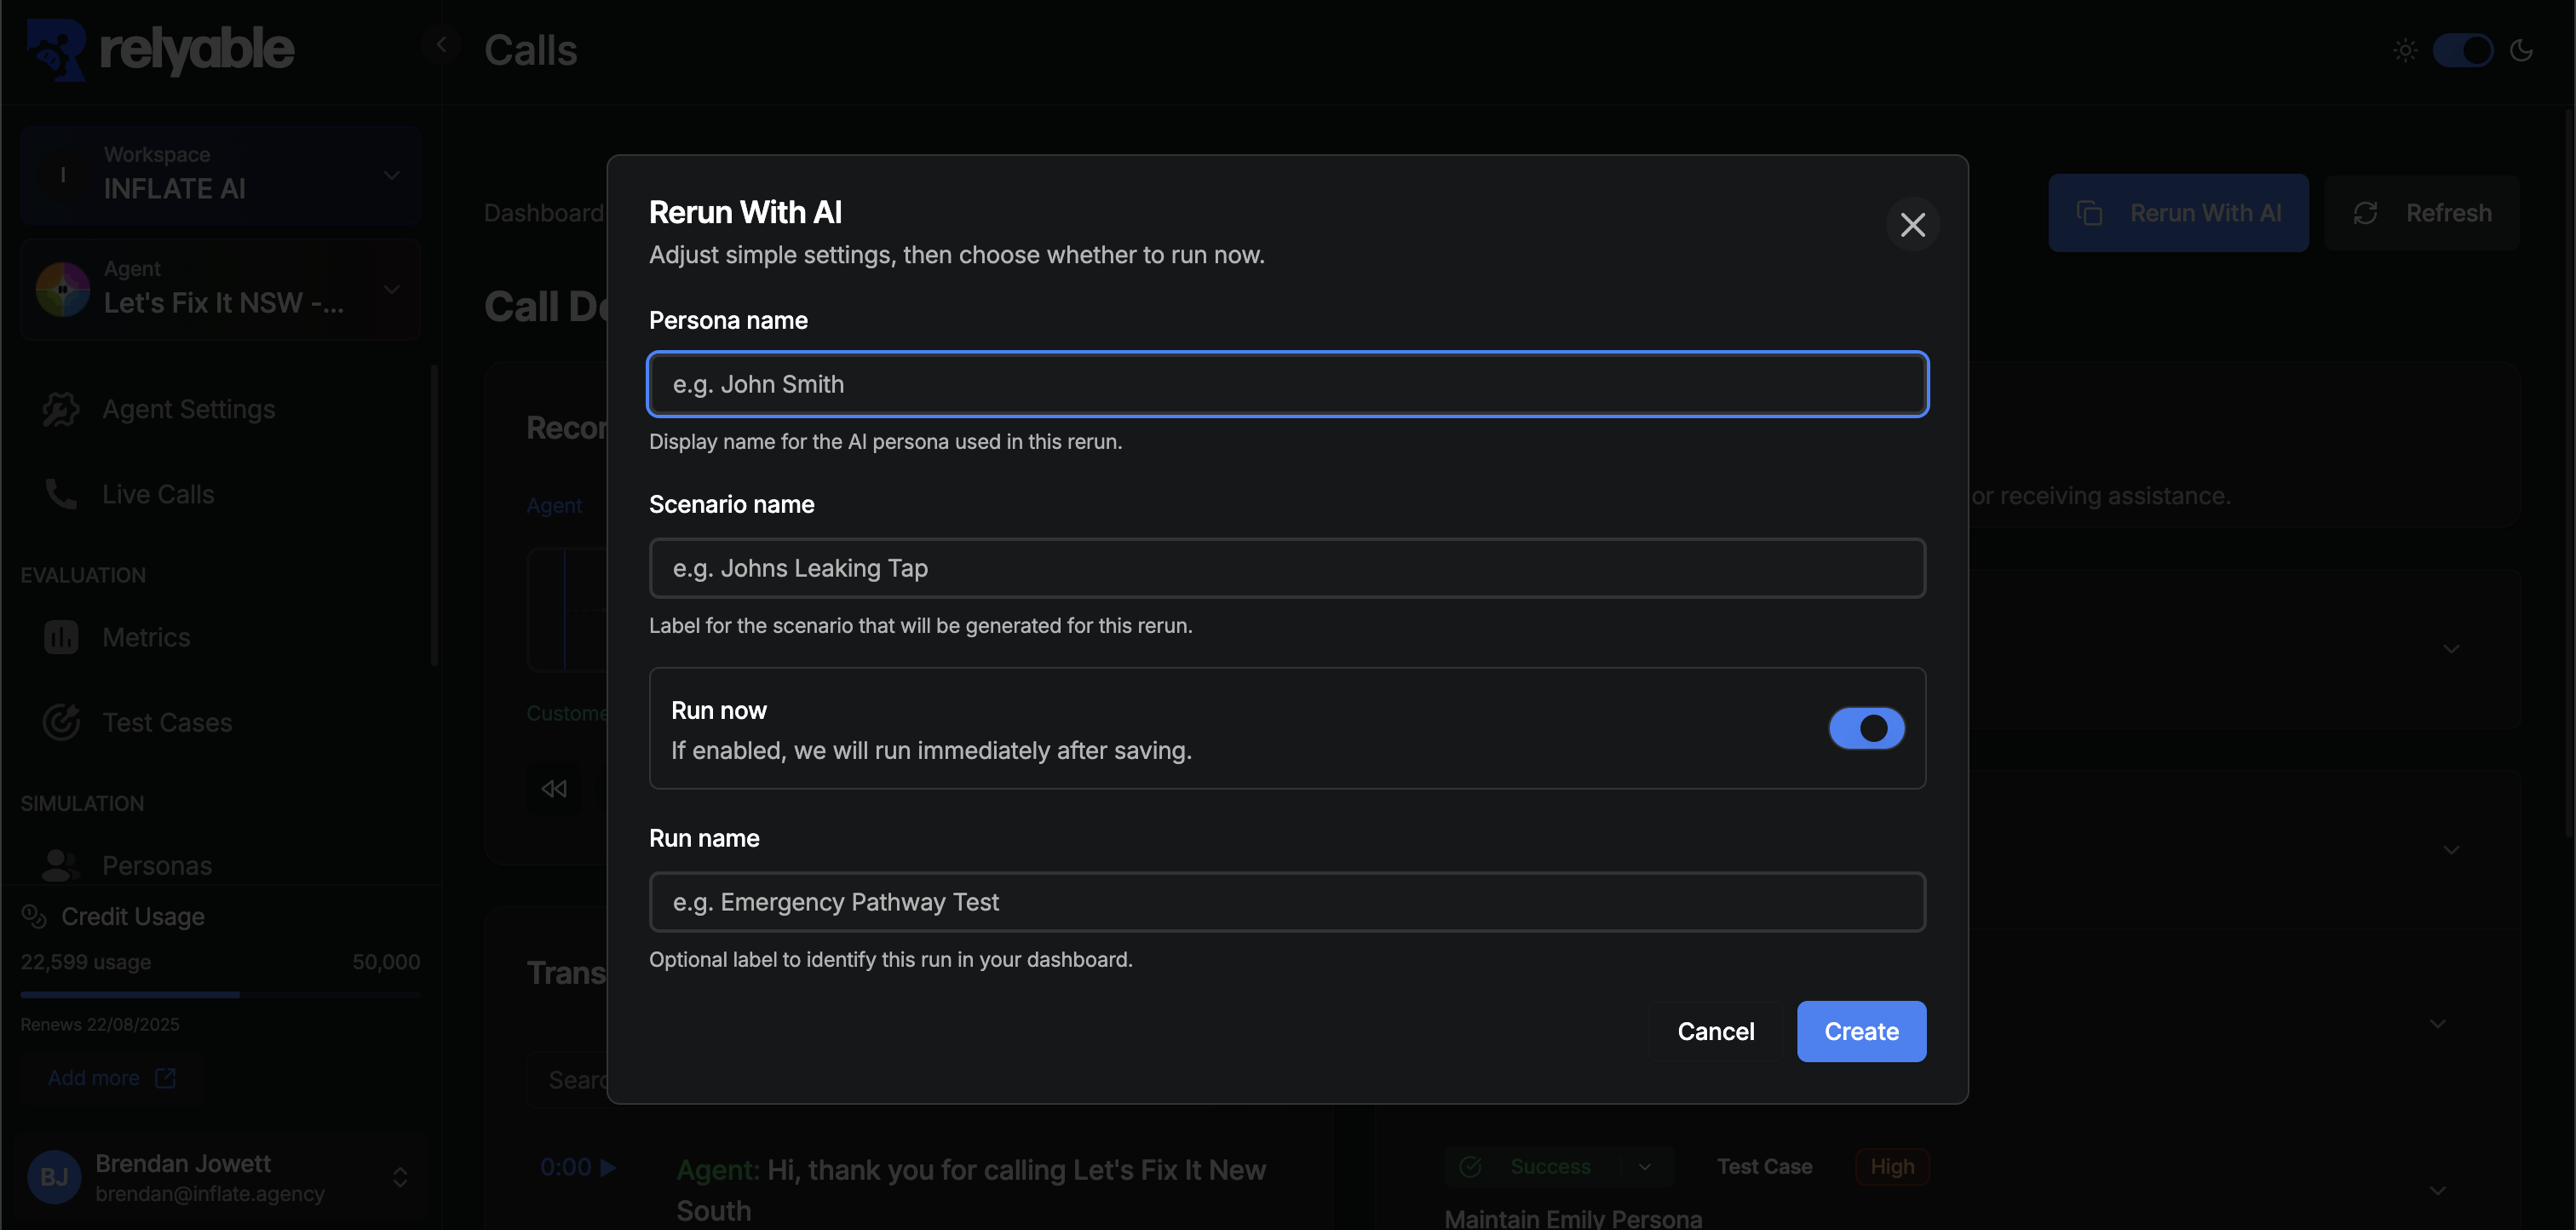Click the sun light-mode icon
The height and width of the screenshot is (1230, 2576).
(x=2405, y=50)
